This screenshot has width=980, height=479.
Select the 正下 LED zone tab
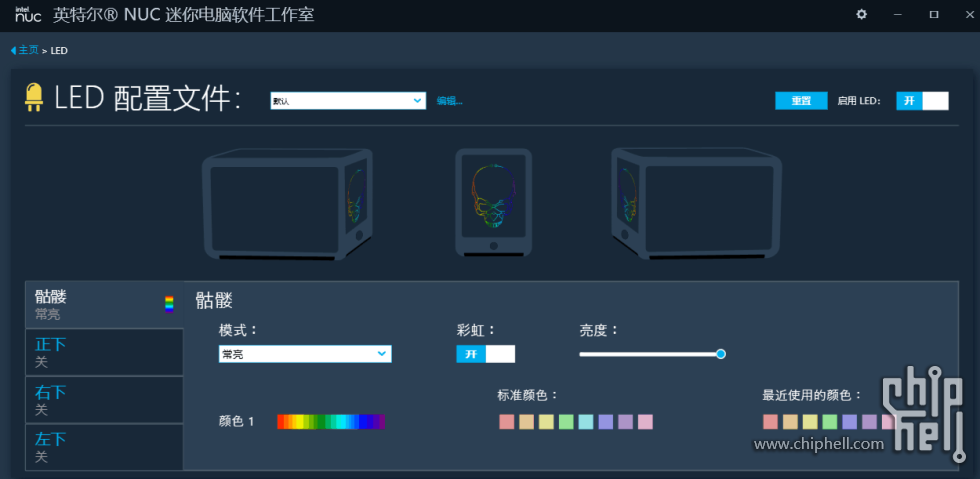click(x=104, y=352)
